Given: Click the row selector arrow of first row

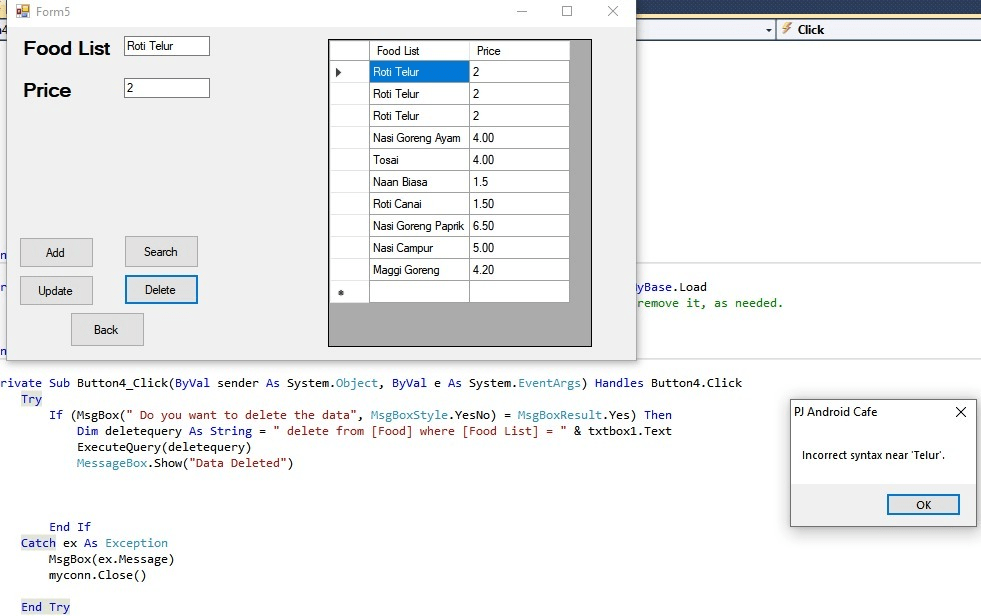Looking at the screenshot, I should [338, 72].
